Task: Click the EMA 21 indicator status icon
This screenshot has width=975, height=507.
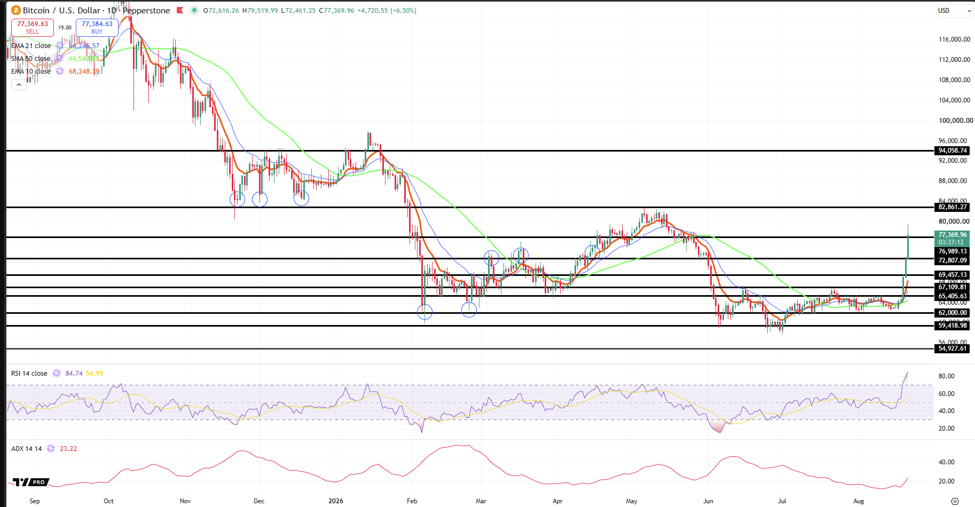Action: click(60, 45)
